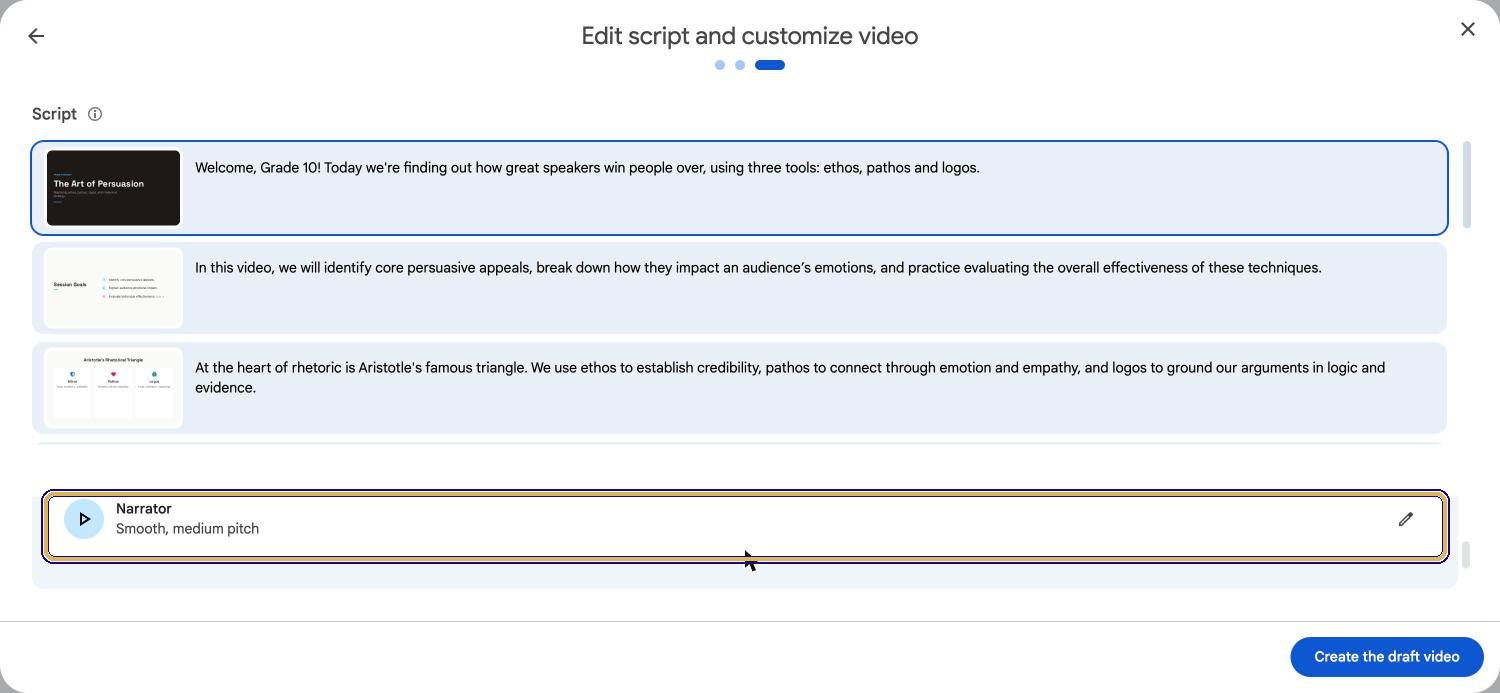Edit the 'In this video, we will identify' script text

point(758,268)
